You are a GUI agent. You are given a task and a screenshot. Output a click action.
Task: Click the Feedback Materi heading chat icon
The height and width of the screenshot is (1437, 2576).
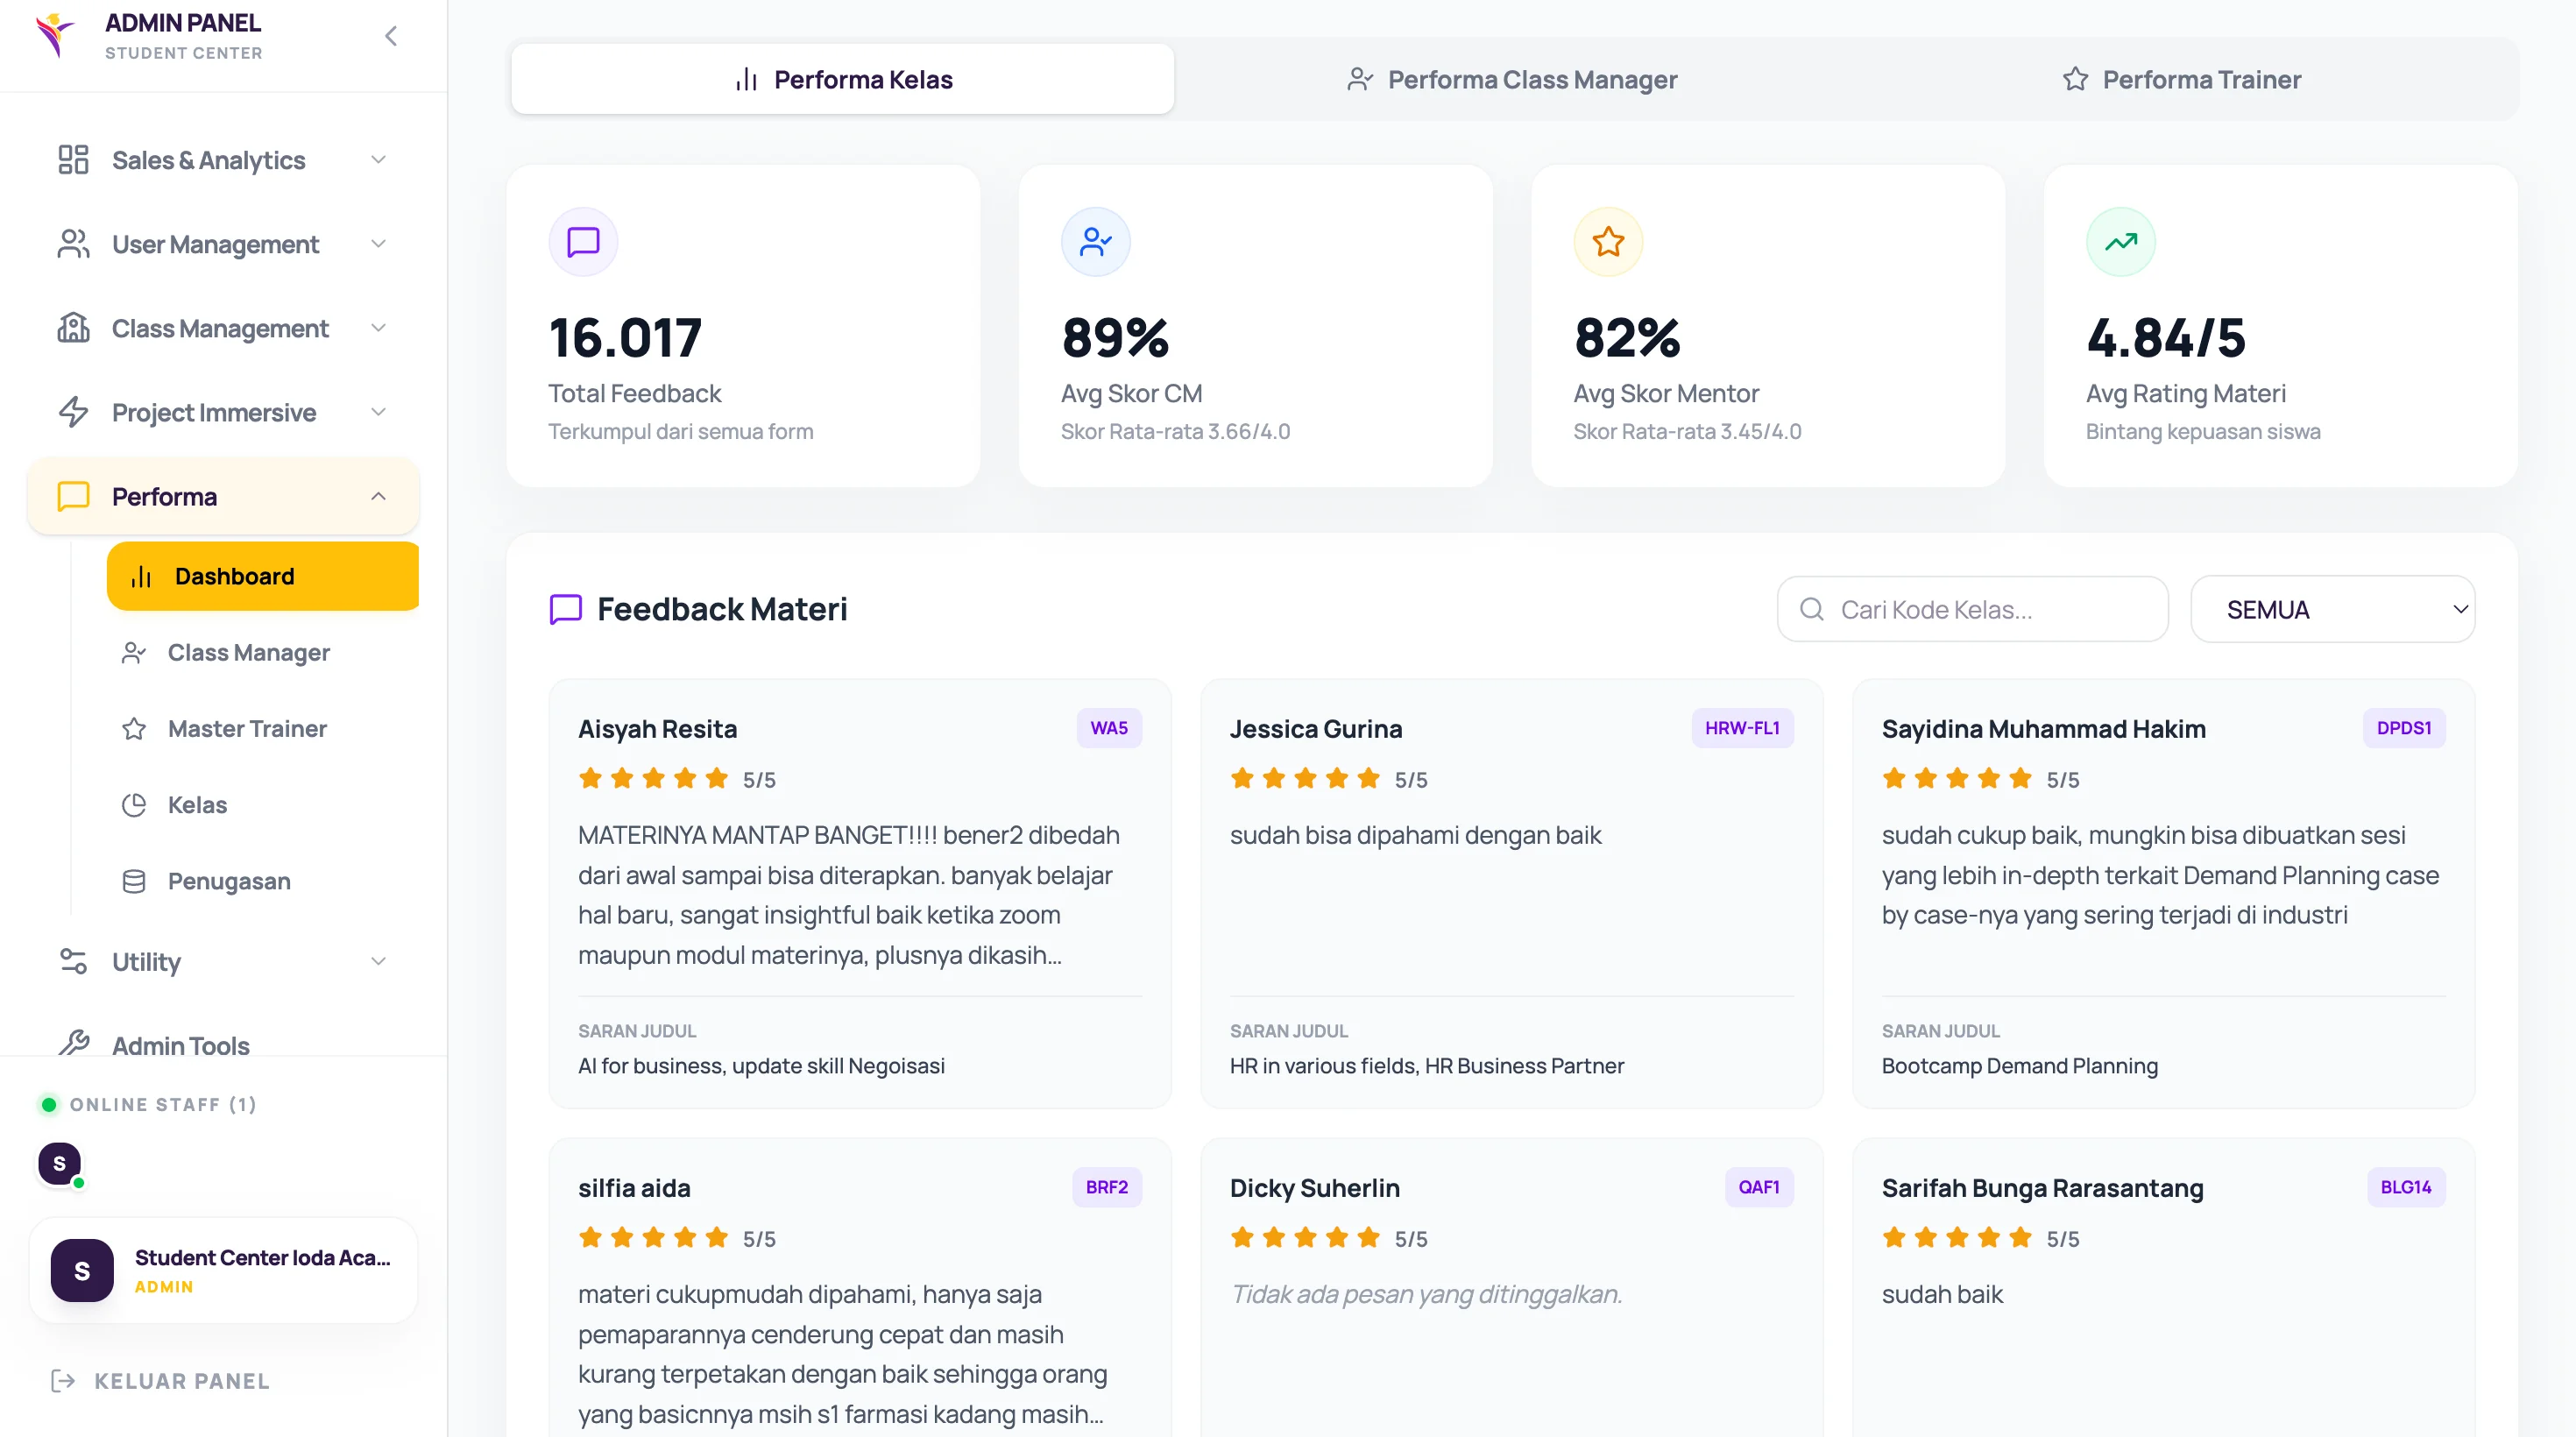coord(566,609)
